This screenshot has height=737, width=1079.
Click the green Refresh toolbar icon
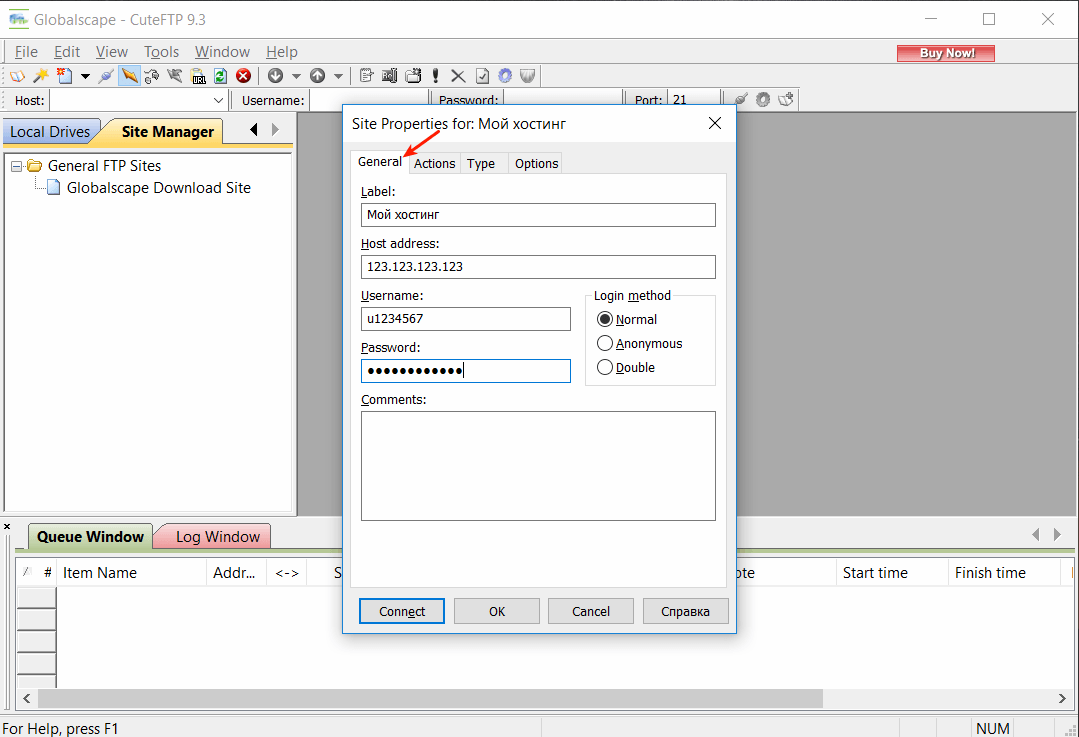pyautogui.click(x=220, y=76)
